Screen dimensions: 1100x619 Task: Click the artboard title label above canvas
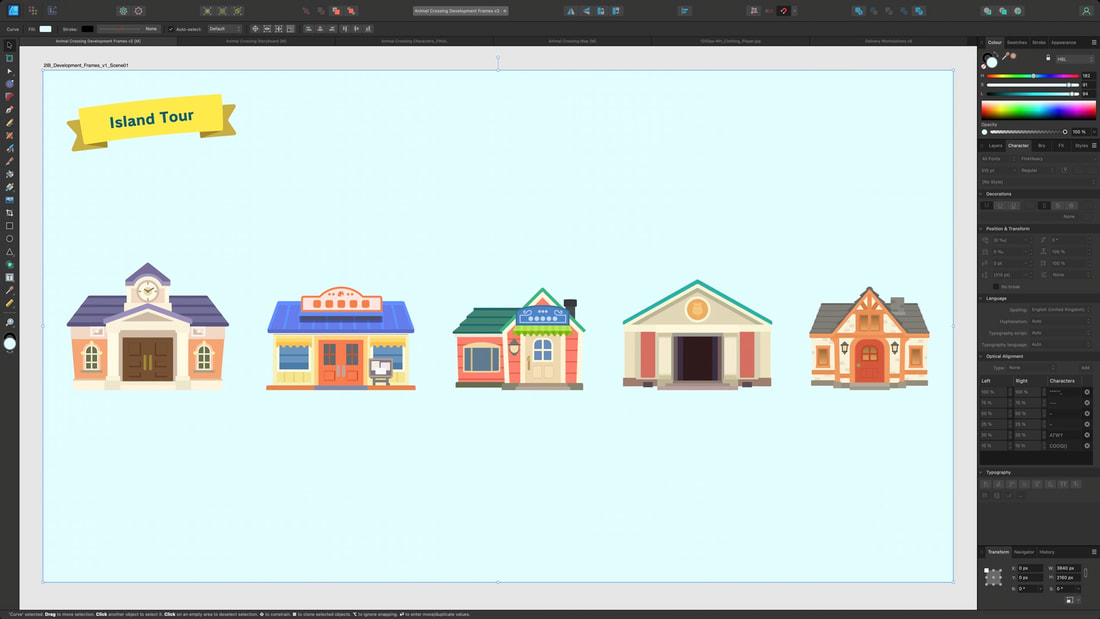point(86,65)
